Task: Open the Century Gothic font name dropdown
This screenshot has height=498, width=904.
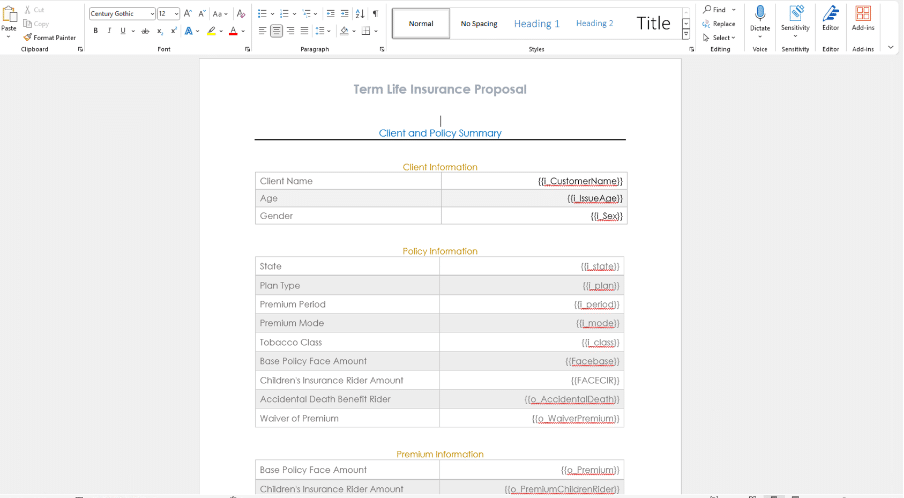Action: coord(152,14)
